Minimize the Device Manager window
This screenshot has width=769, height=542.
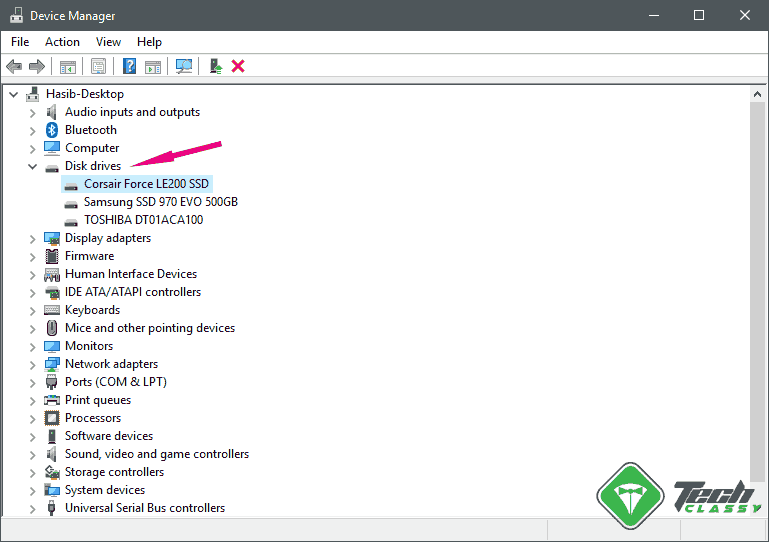point(654,15)
